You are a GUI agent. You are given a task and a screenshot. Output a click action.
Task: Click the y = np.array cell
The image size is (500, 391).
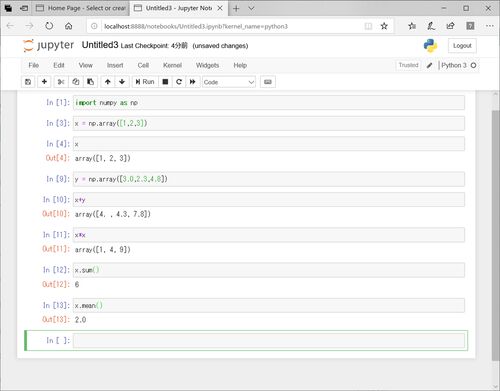[269, 179]
